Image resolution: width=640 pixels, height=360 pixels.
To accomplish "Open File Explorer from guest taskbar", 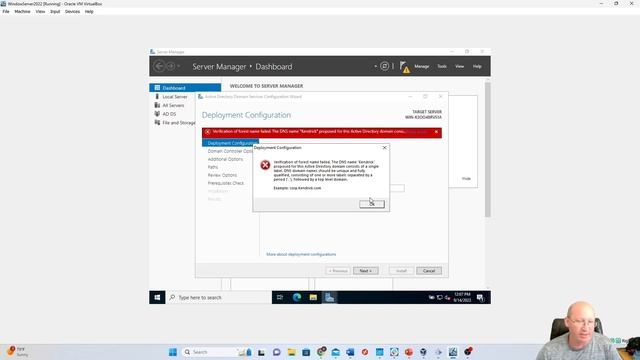I will (x=313, y=297).
